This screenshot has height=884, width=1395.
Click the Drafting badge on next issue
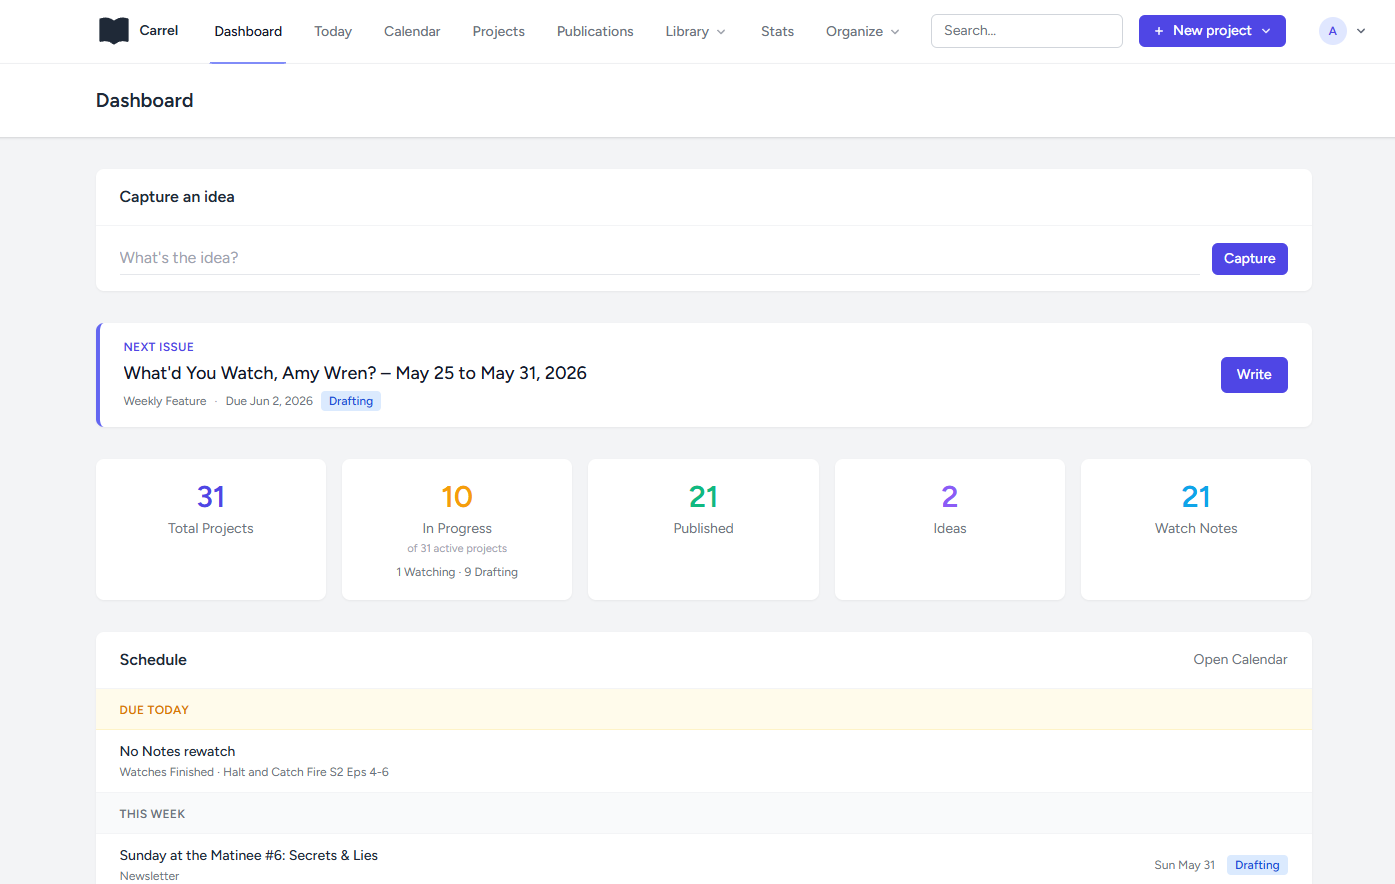click(351, 401)
